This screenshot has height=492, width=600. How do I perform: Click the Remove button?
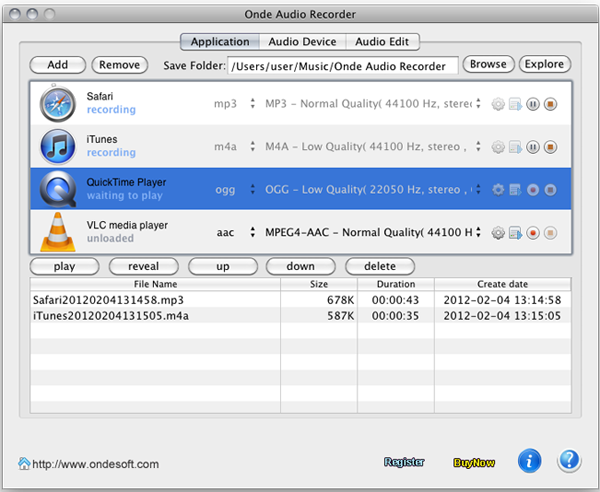(x=120, y=65)
